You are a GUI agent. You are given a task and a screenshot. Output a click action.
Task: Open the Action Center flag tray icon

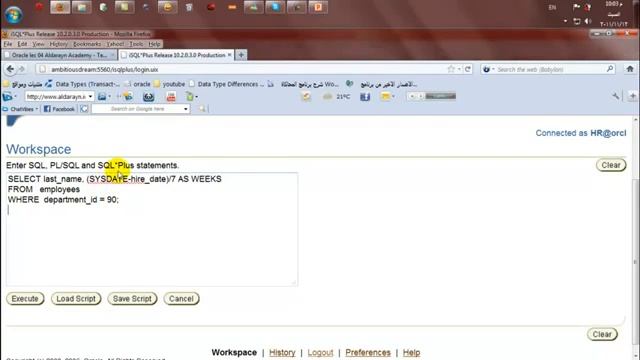[576, 7]
